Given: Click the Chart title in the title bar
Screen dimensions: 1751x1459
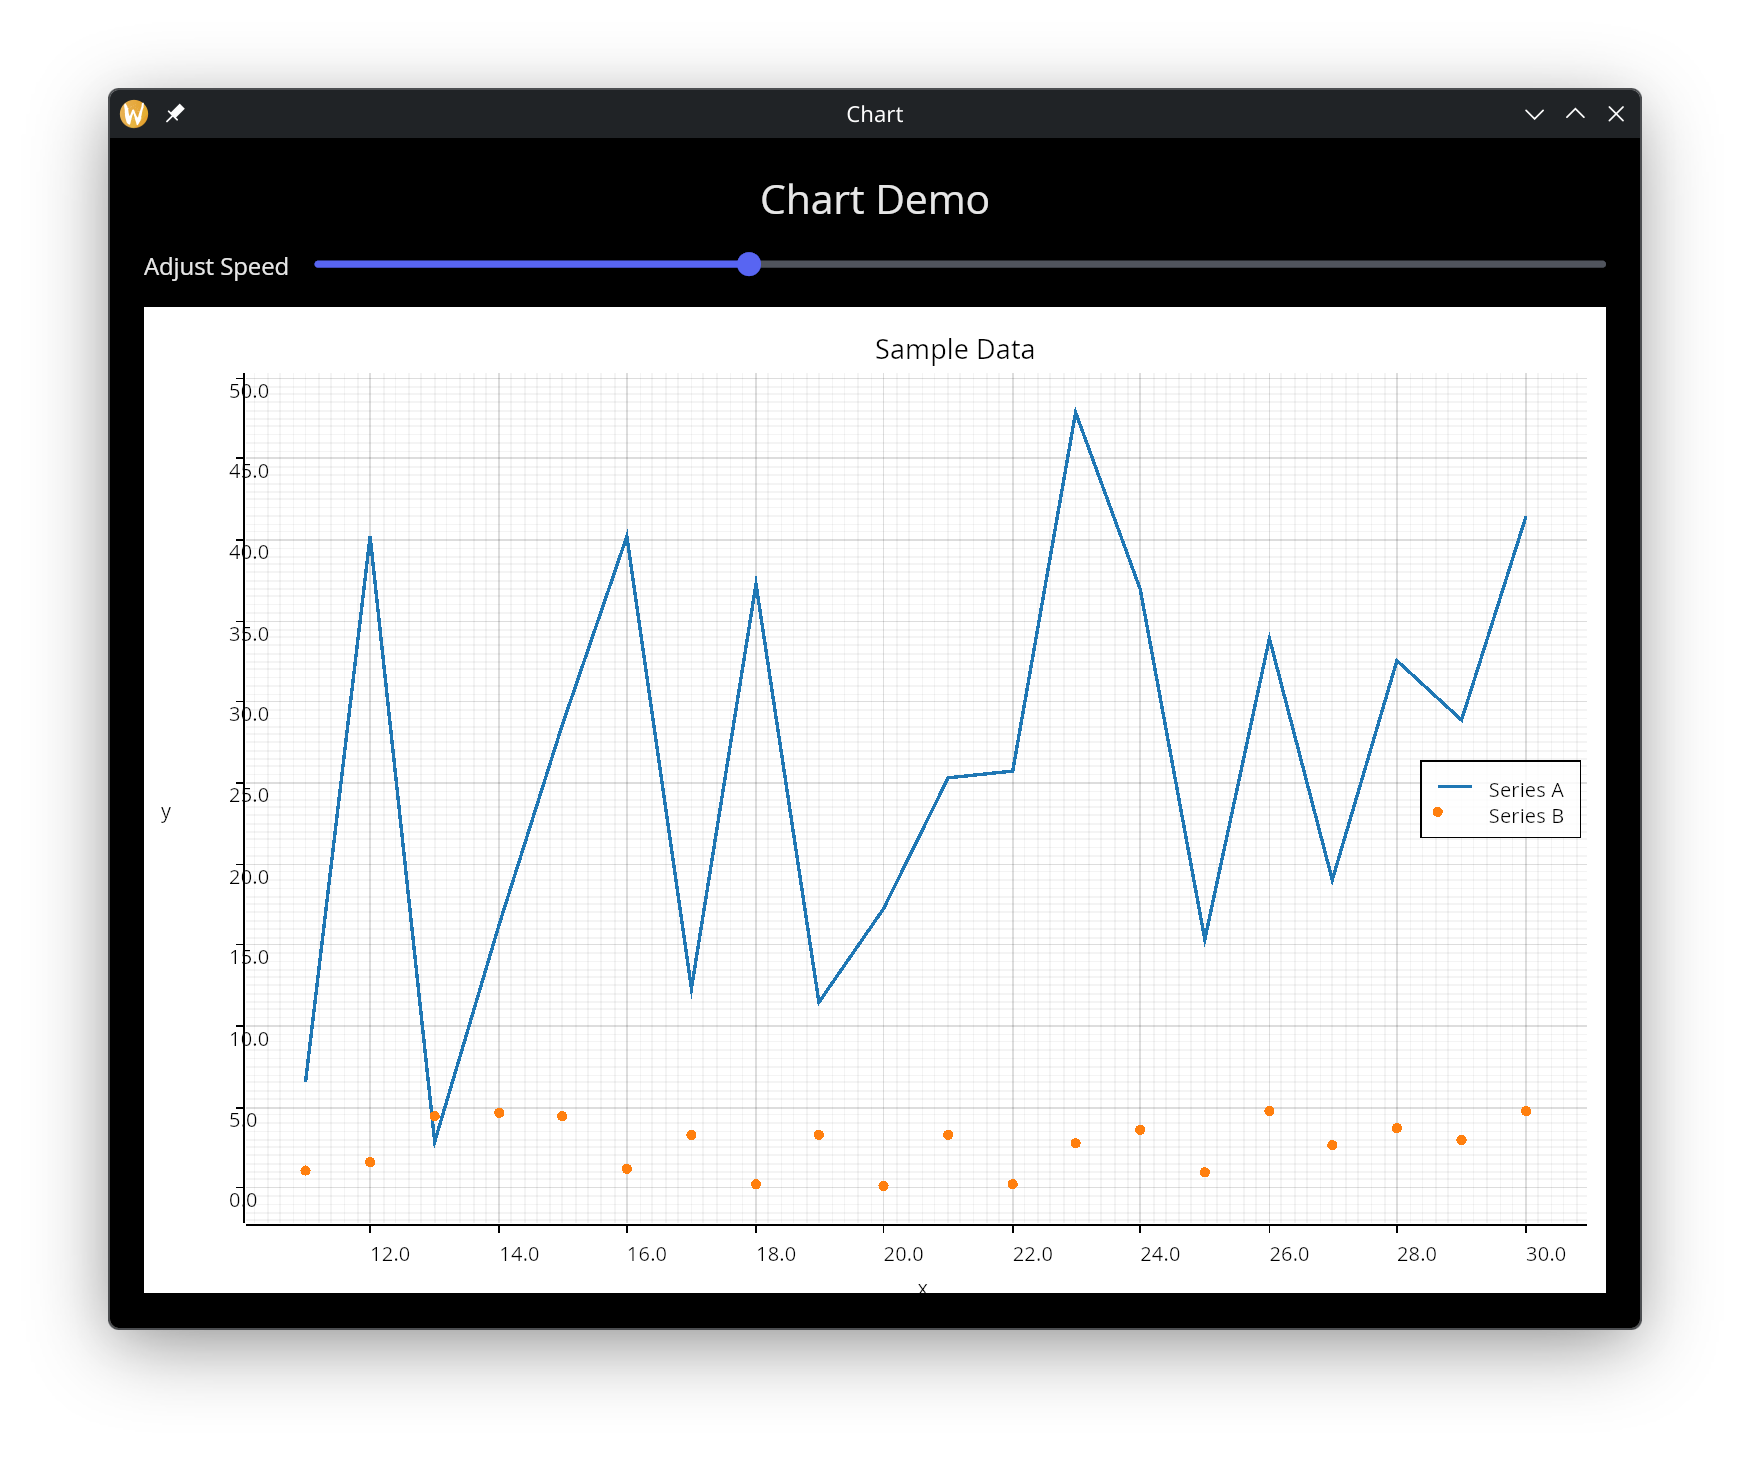Looking at the screenshot, I should click(874, 114).
